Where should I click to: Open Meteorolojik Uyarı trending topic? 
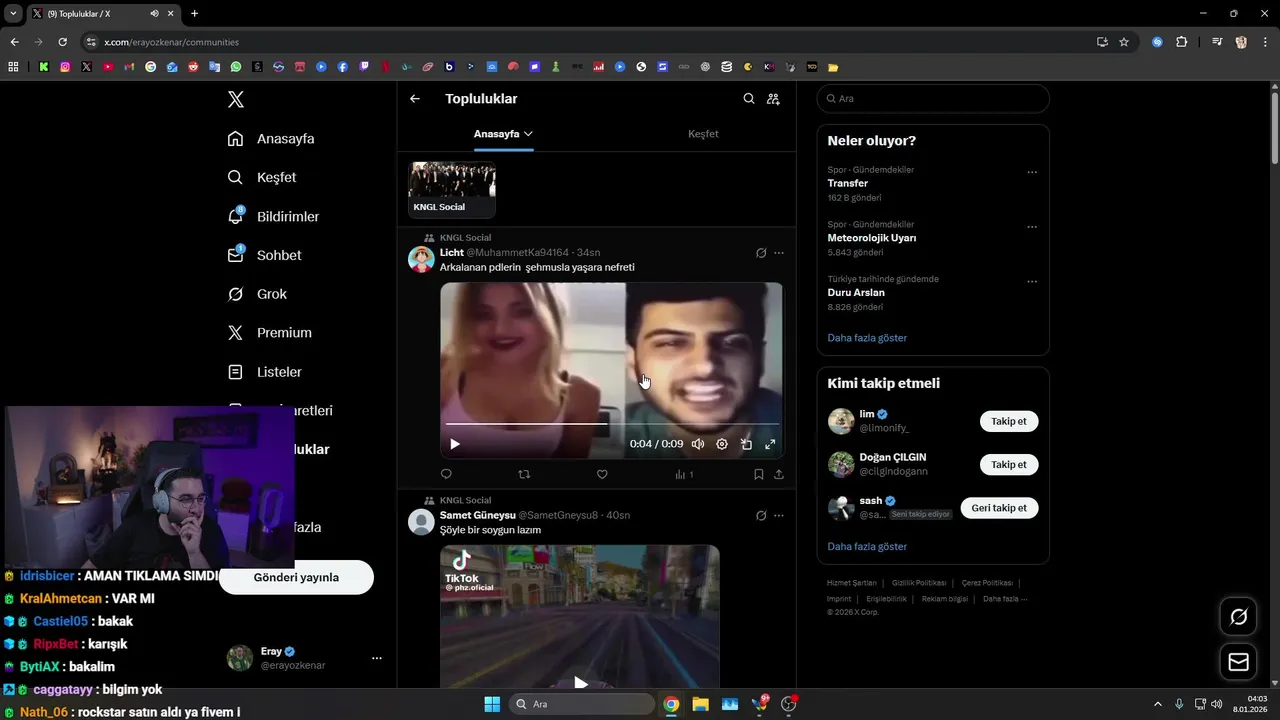click(x=872, y=238)
